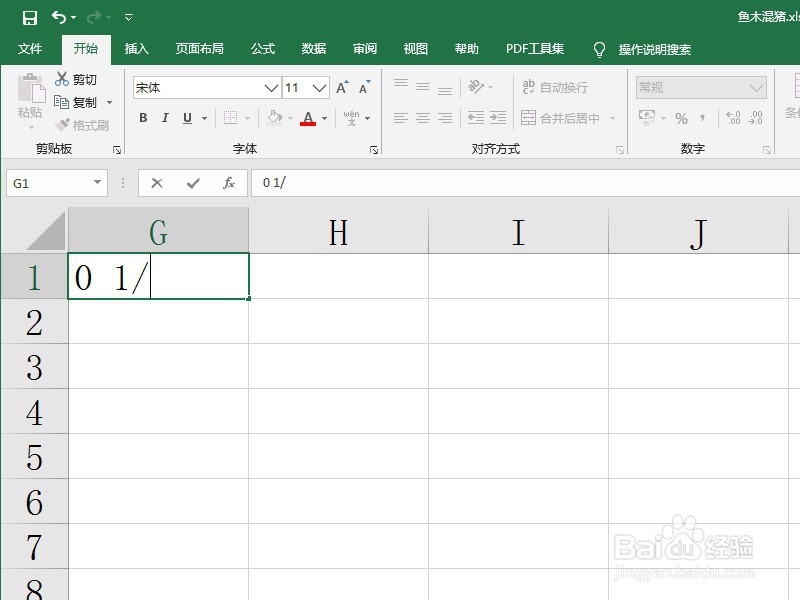
Task: Open the PDF工具集 tab
Action: pos(535,48)
